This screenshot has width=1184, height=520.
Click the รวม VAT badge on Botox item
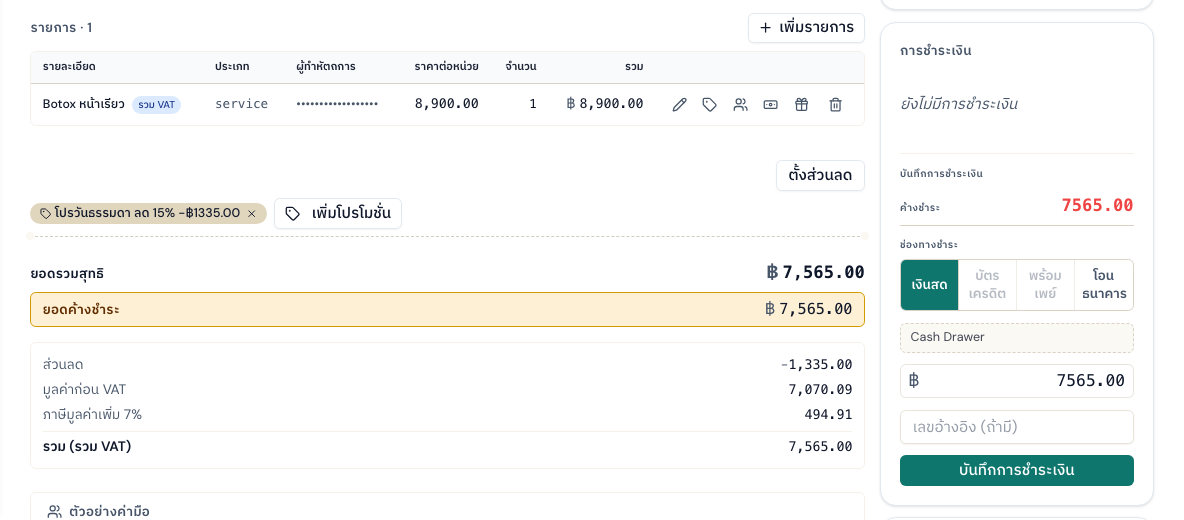click(x=156, y=105)
